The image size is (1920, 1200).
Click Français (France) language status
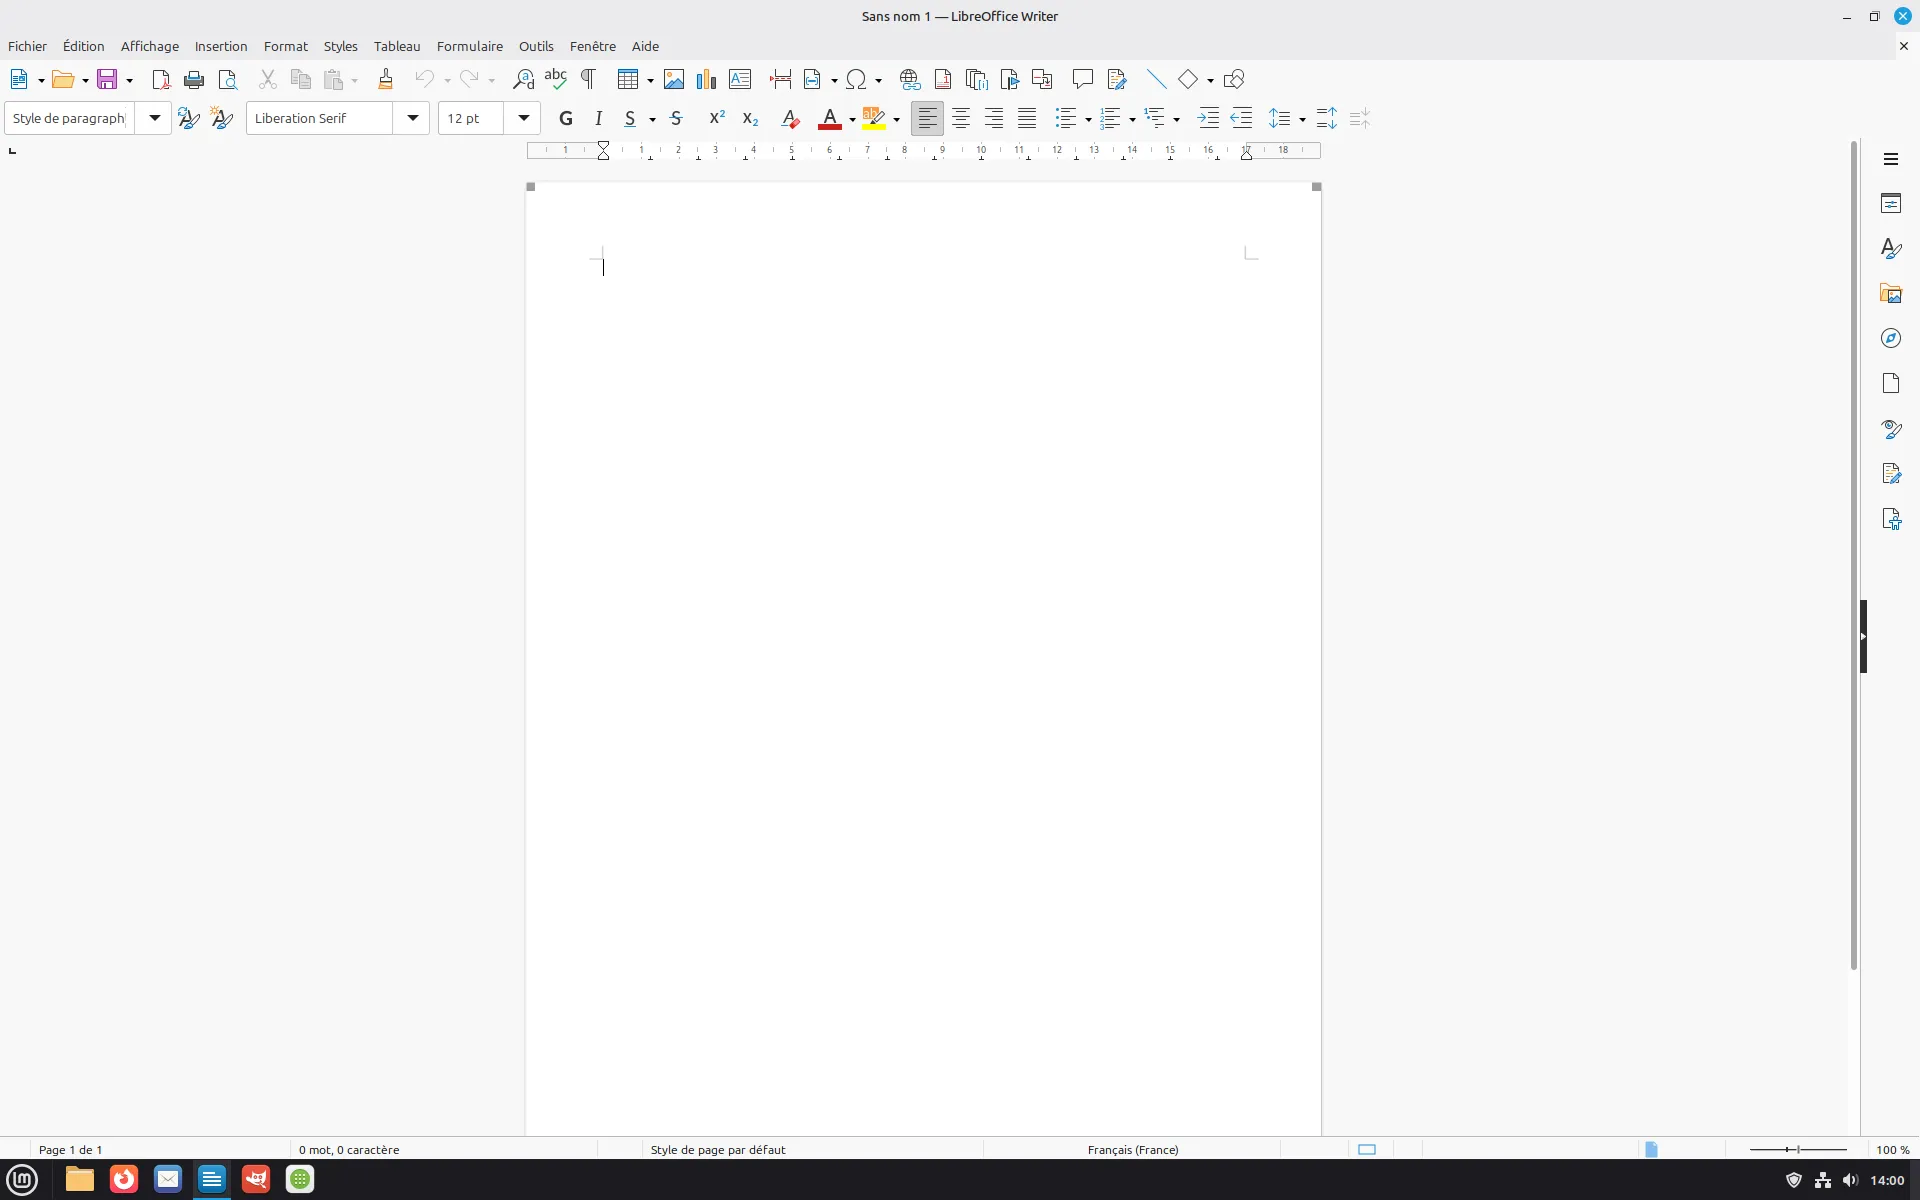[1133, 1150]
